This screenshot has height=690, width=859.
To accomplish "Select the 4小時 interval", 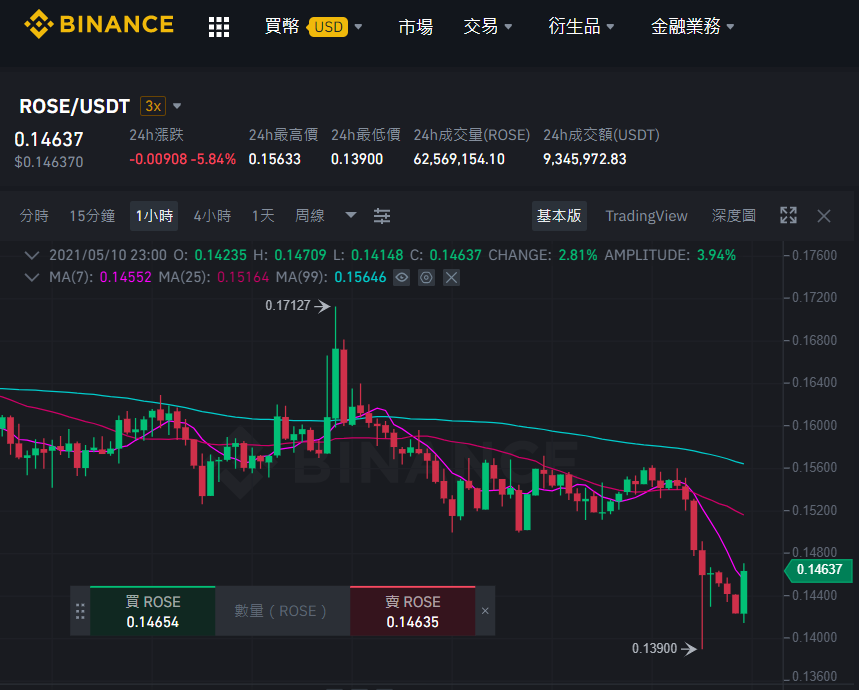I will tap(212, 216).
